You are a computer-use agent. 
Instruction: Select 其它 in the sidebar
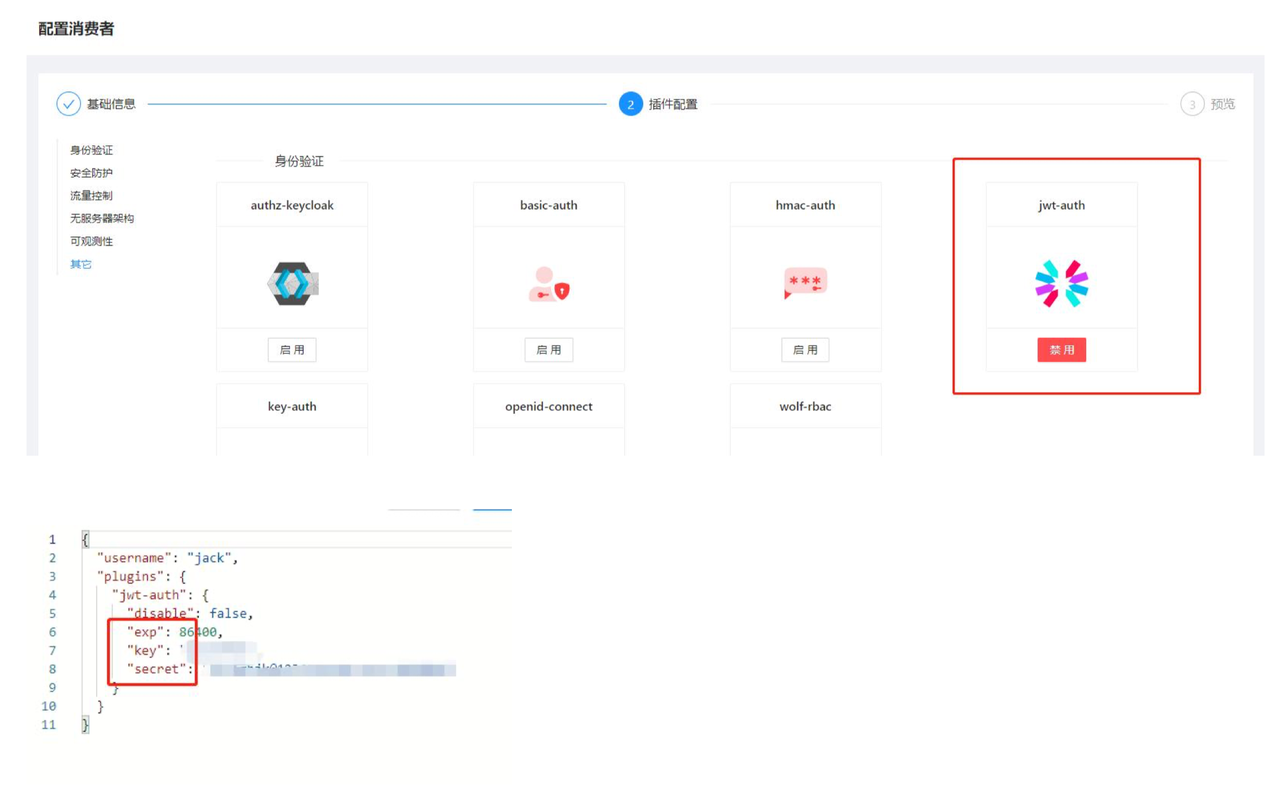tap(81, 264)
